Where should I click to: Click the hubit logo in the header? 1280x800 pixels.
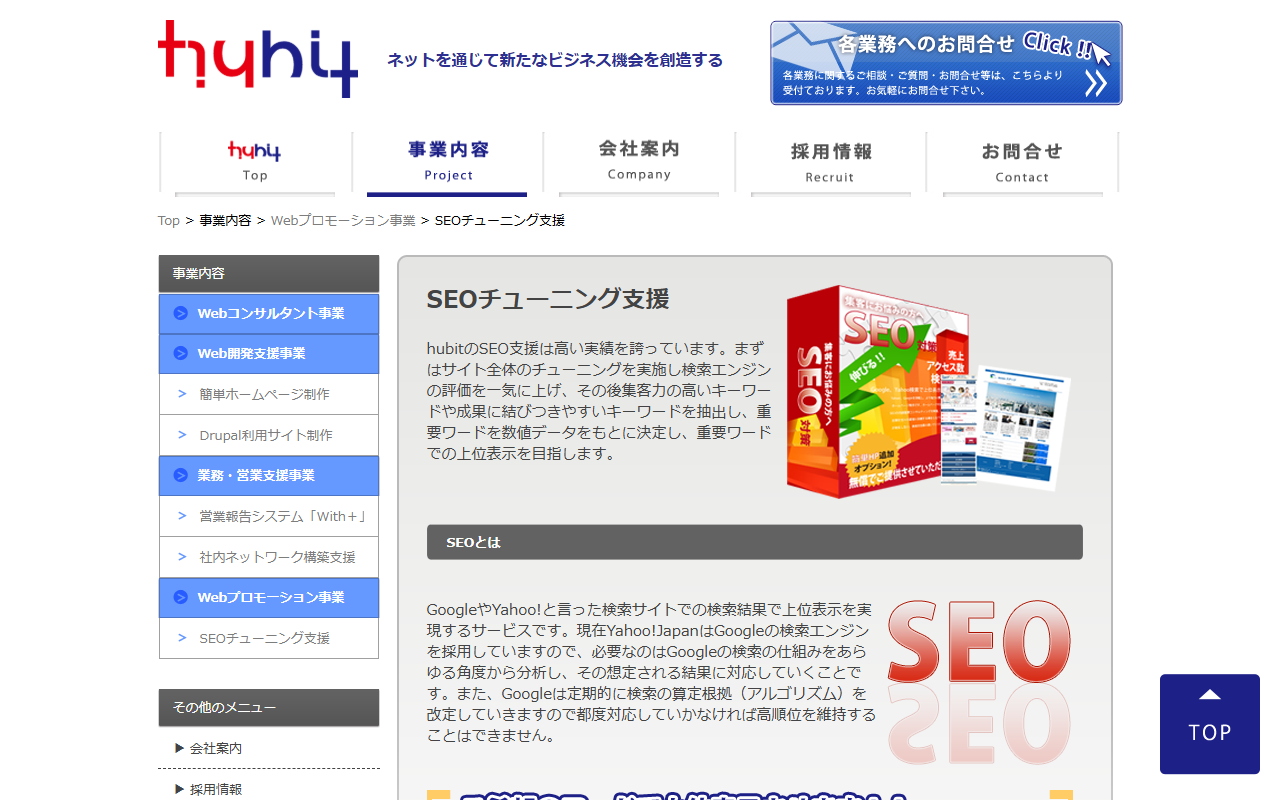click(x=258, y=59)
